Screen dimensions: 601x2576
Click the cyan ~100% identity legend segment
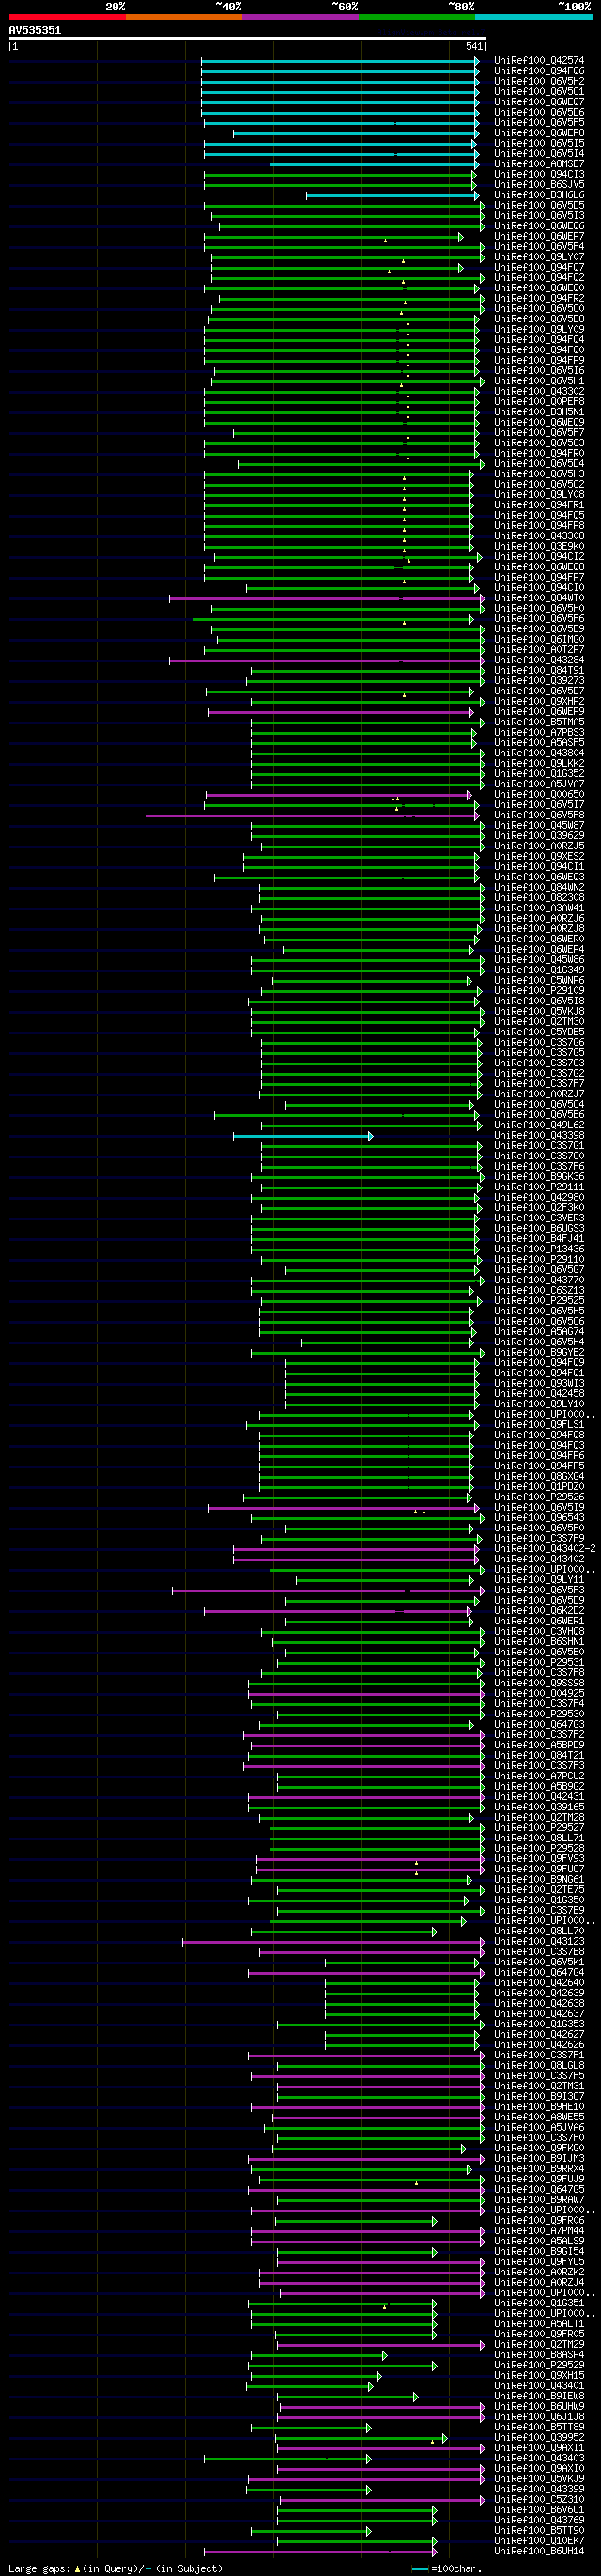tap(534, 17)
